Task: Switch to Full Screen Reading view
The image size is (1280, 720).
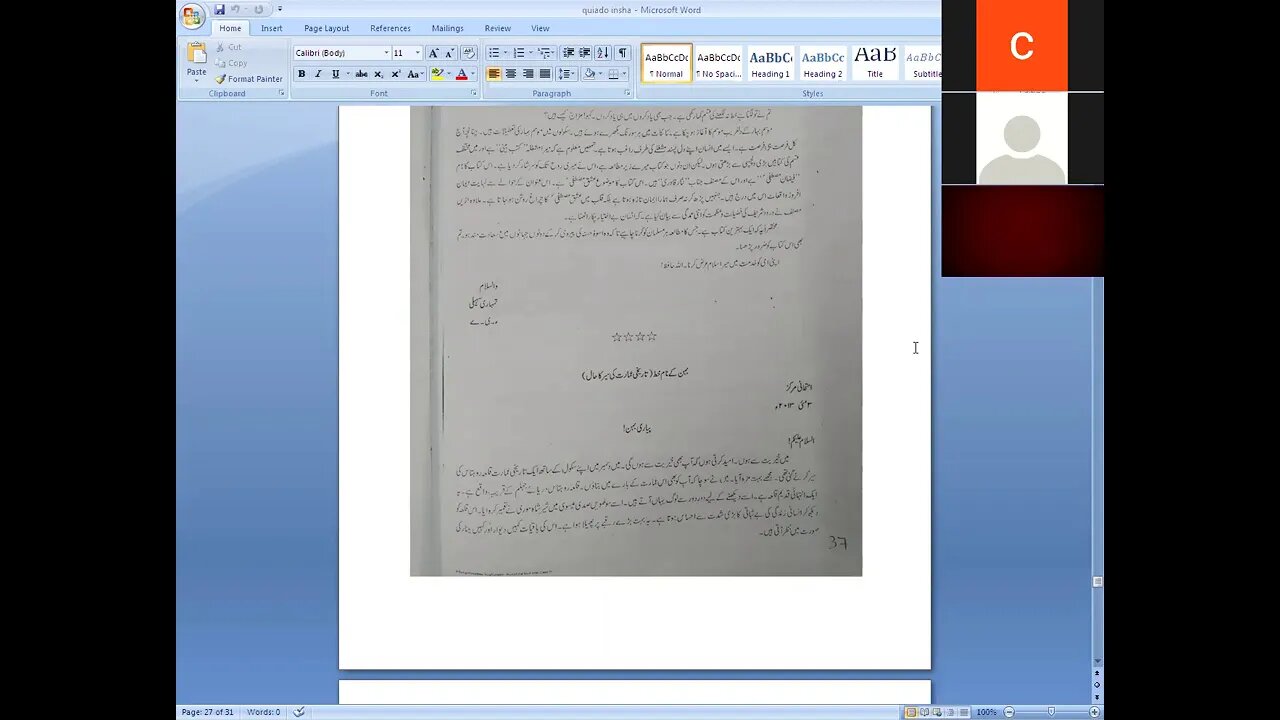Action: click(x=925, y=712)
